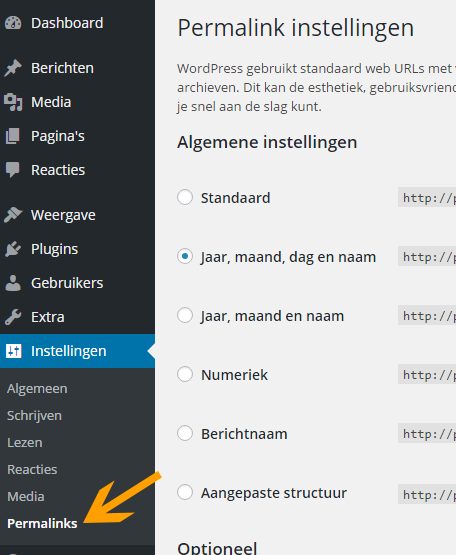Click the Weergave paintbrush icon
Image resolution: width=456 pixels, height=555 pixels.
pos(13,215)
